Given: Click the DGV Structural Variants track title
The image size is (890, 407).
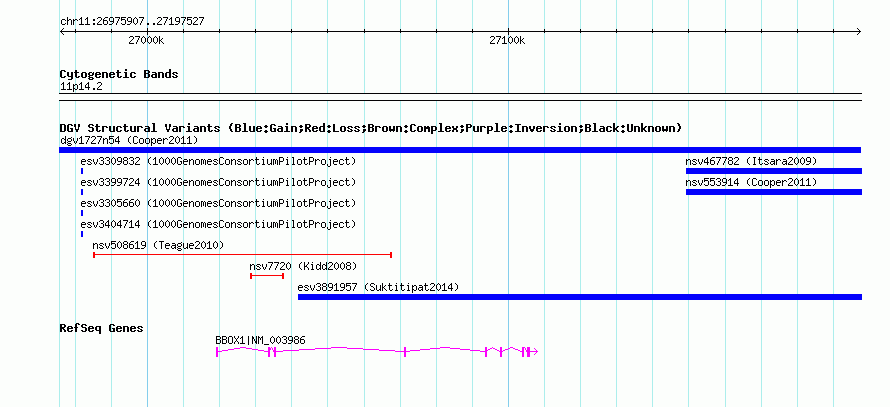Looking at the screenshot, I should [370, 128].
